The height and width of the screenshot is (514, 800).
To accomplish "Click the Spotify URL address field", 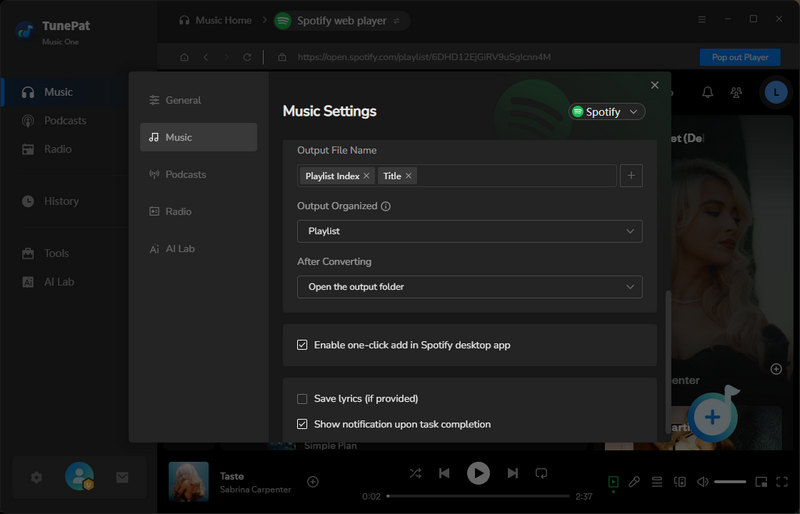I will [x=423, y=57].
